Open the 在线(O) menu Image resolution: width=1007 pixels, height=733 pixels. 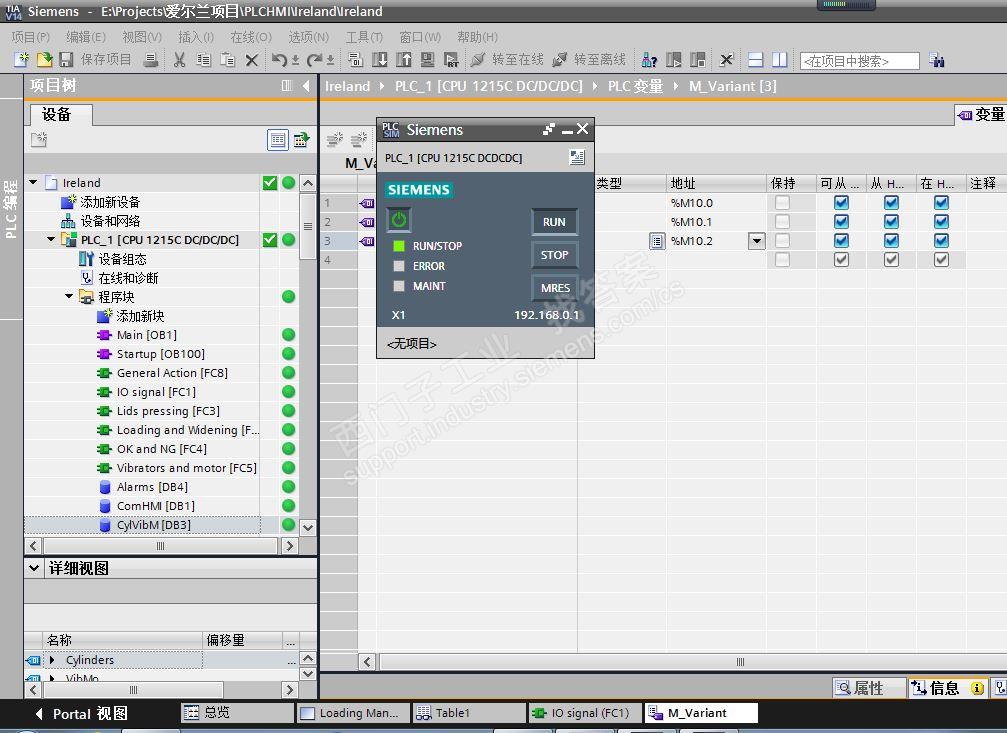tap(251, 37)
